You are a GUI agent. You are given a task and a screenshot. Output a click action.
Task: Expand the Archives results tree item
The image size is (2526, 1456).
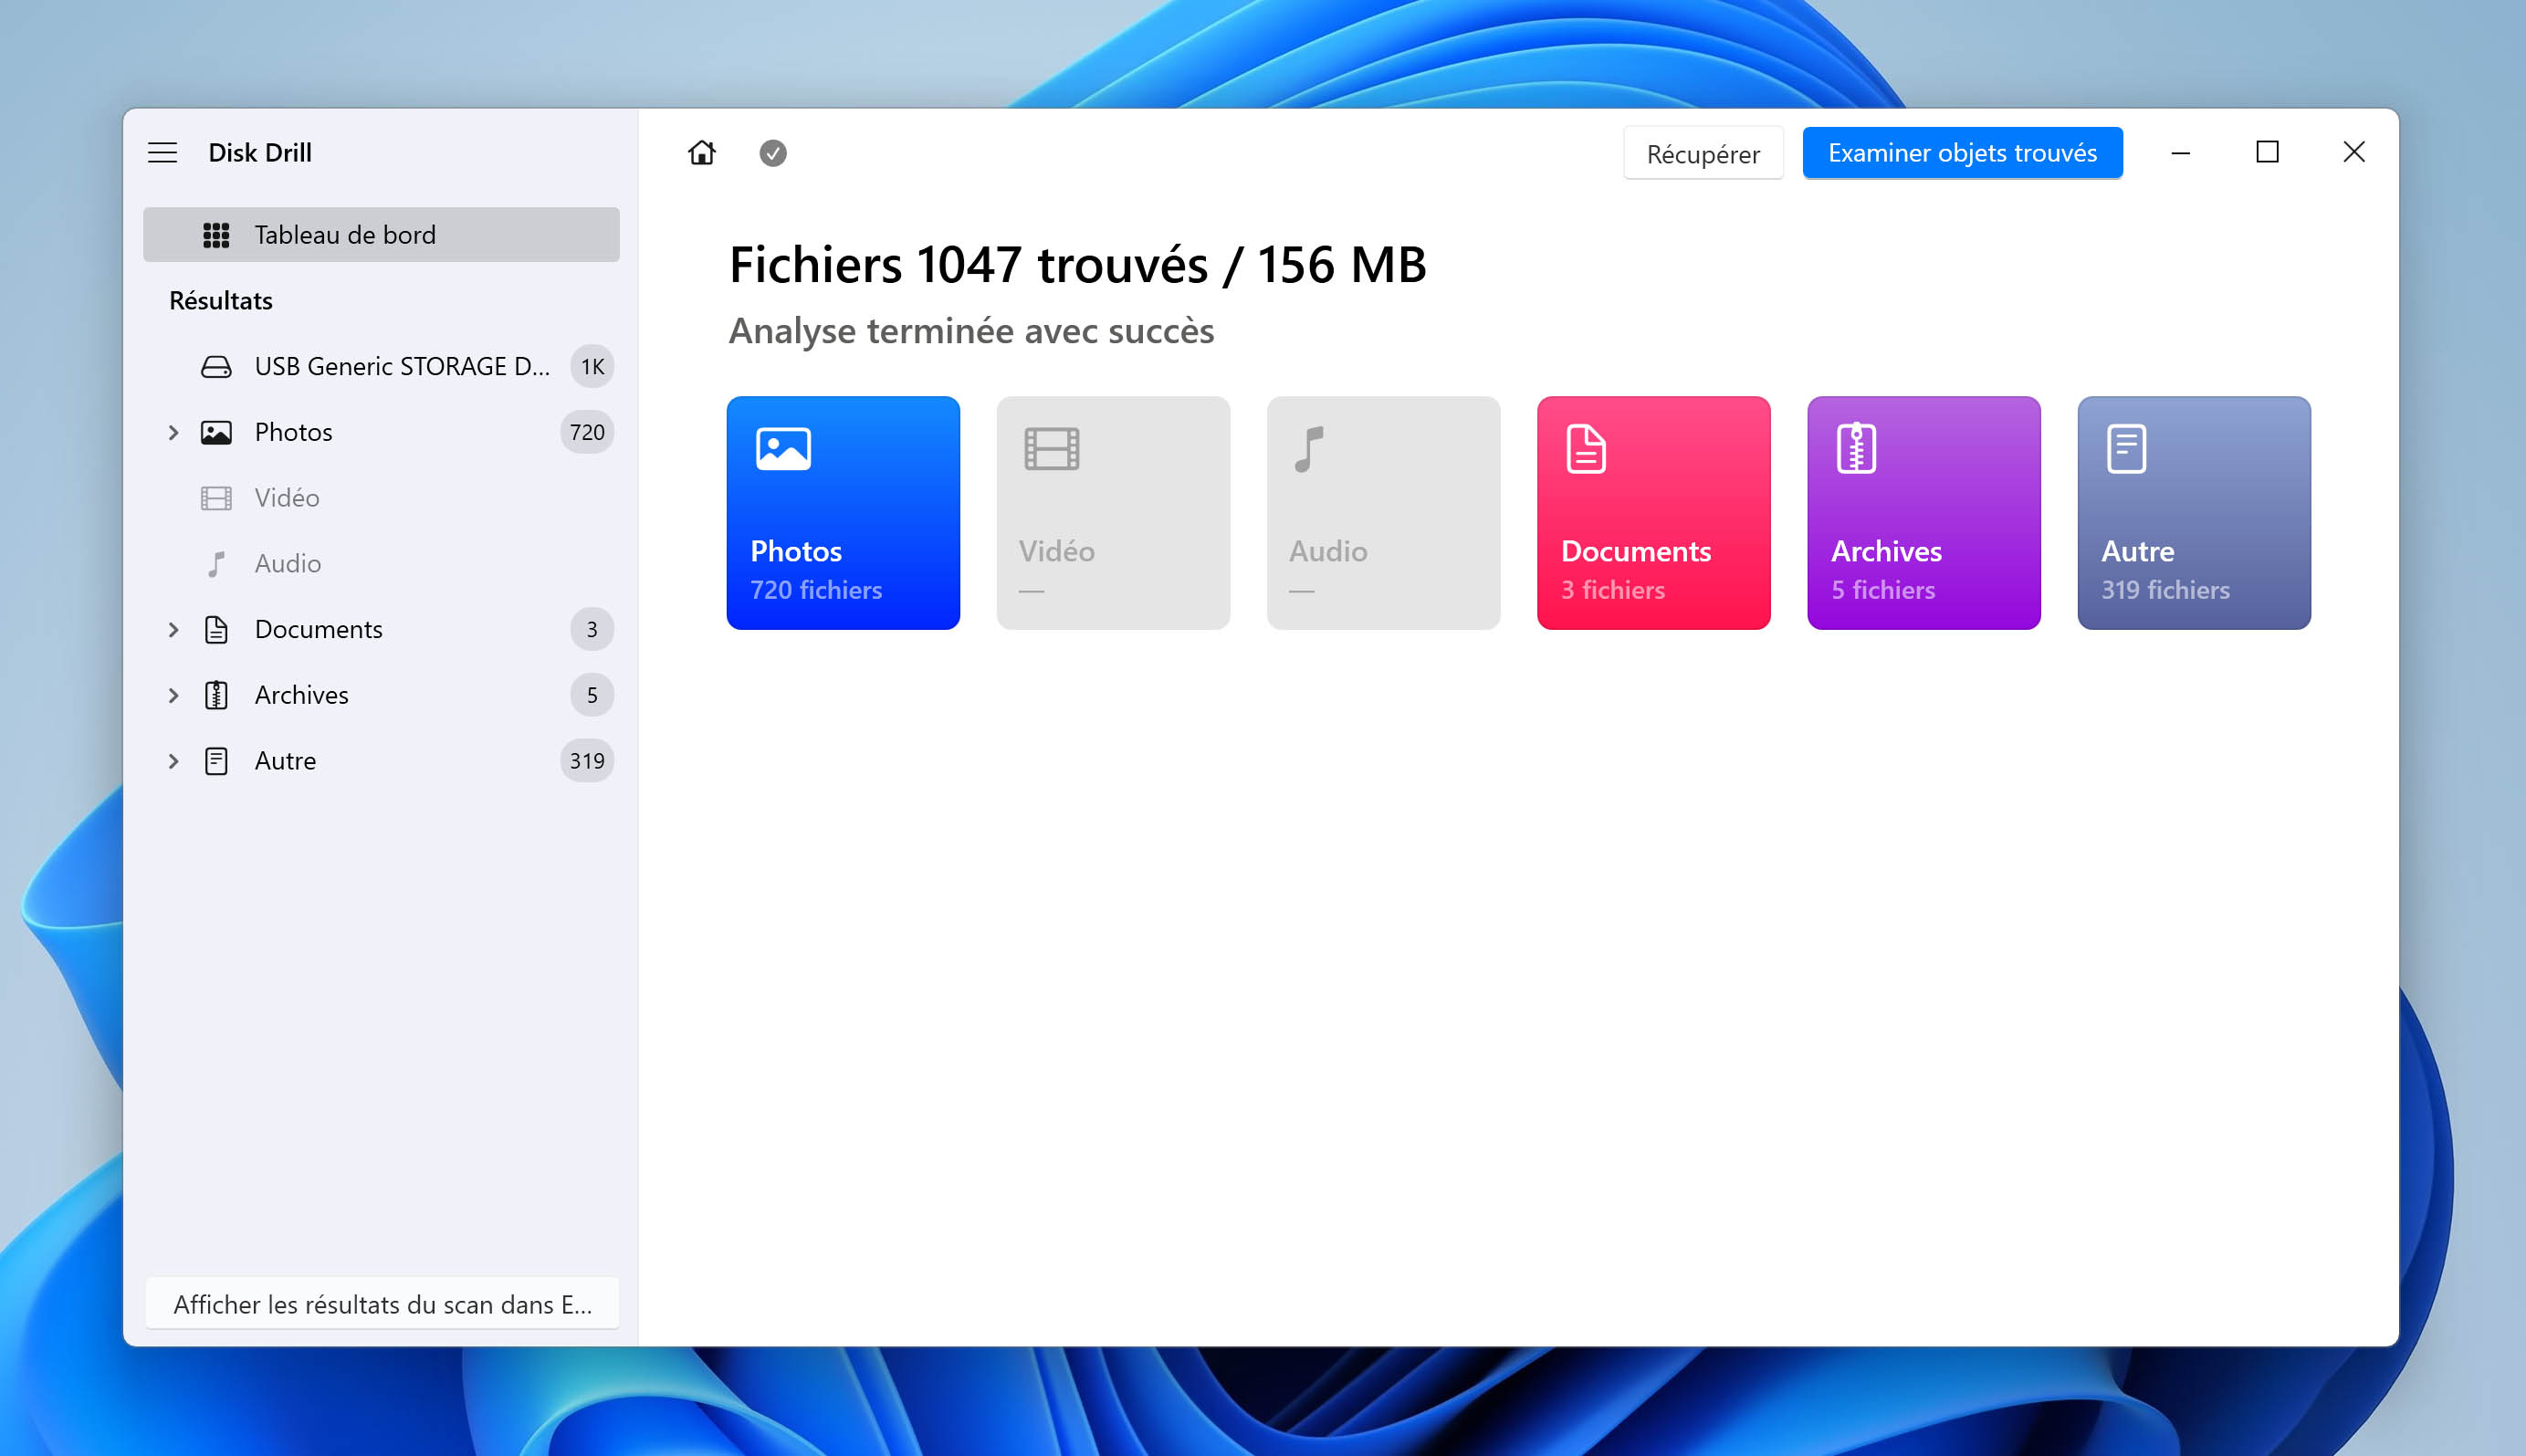coord(172,694)
